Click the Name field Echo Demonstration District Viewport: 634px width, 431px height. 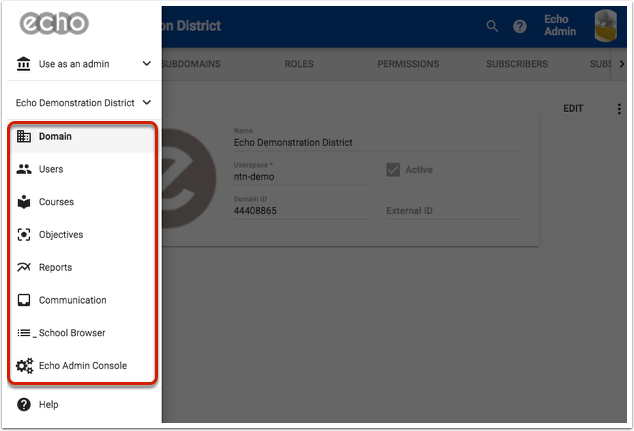click(x=378, y=142)
